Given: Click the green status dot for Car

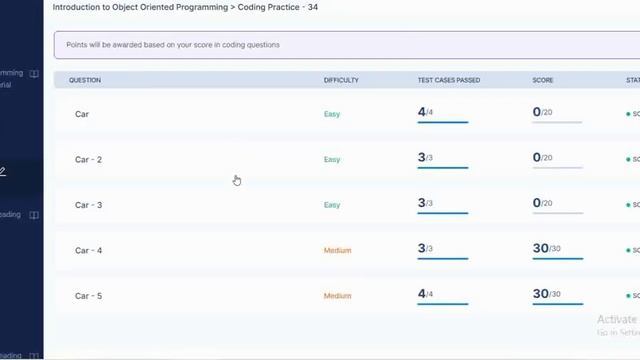Looking at the screenshot, I should [x=628, y=114].
